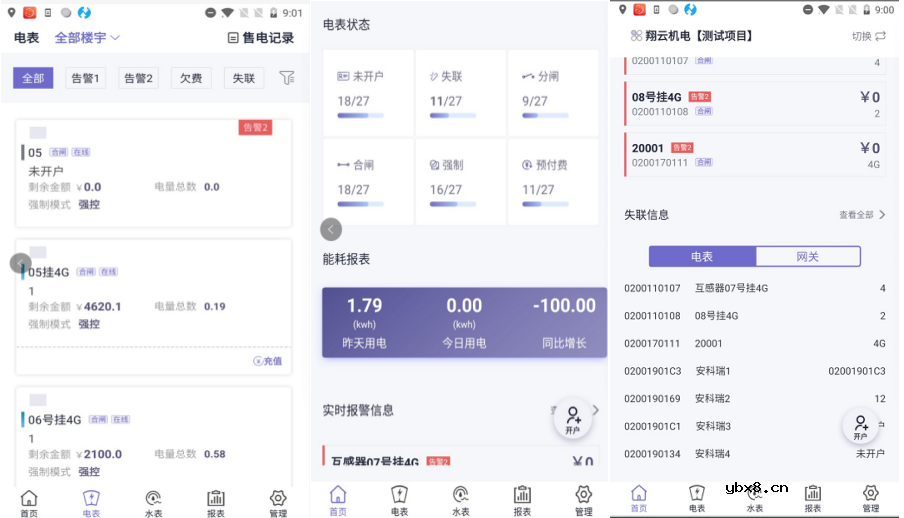Image resolution: width=904 pixels, height=518 pixels.
Task: Open 强制 16/27 status card
Action: (x=461, y=182)
